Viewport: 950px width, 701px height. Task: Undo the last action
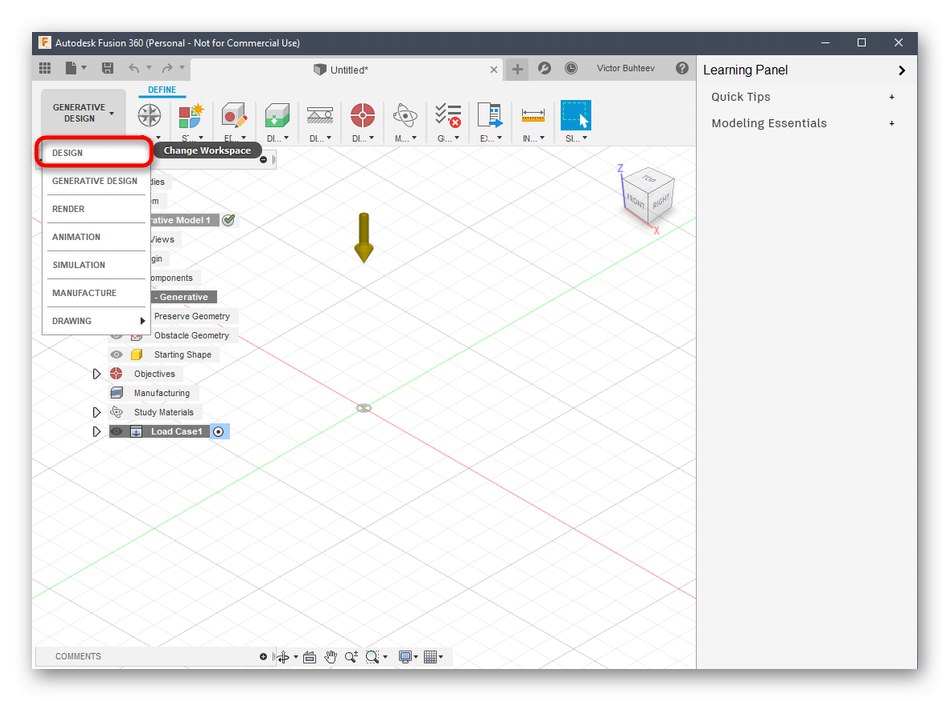click(134, 68)
